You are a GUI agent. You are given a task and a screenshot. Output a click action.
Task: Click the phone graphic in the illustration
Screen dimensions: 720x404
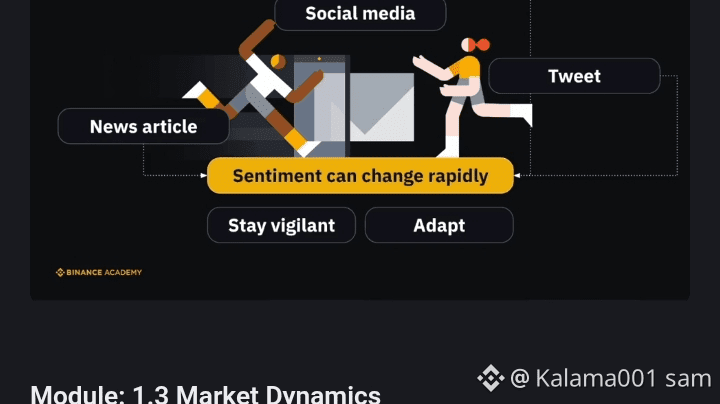pyautogui.click(x=320, y=106)
